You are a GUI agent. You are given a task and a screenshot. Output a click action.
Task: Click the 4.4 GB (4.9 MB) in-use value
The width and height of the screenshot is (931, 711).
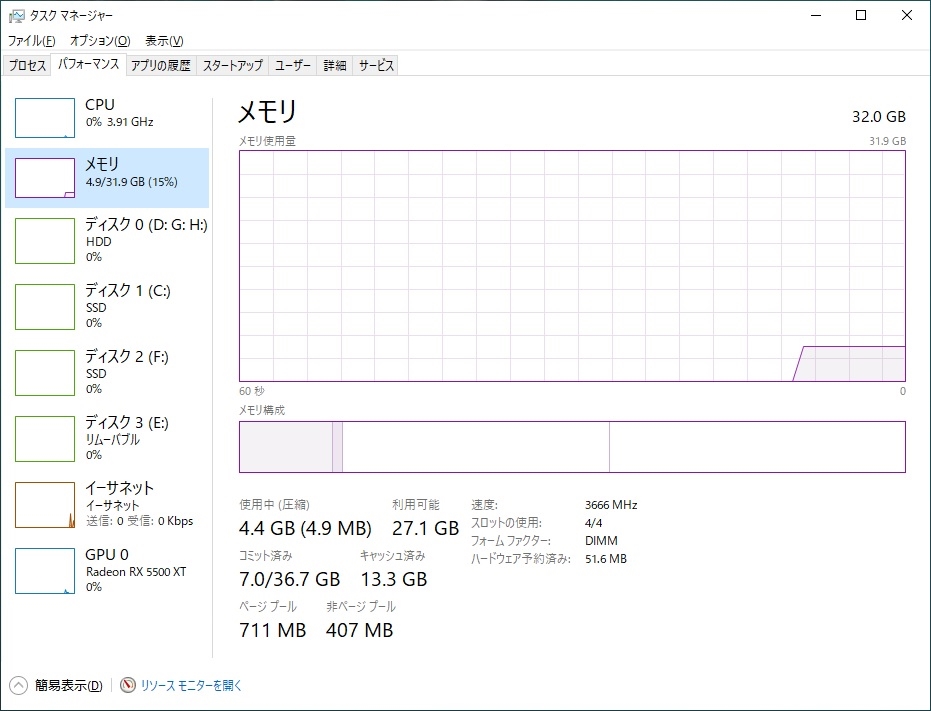pos(305,528)
